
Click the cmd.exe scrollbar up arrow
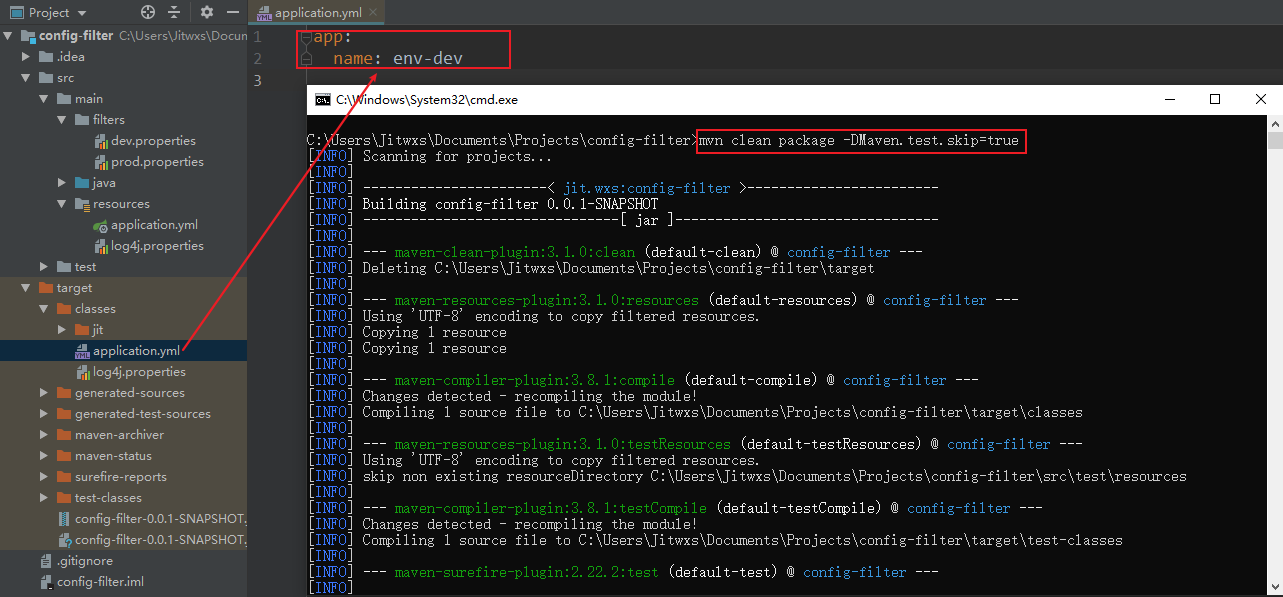click(x=1274, y=123)
